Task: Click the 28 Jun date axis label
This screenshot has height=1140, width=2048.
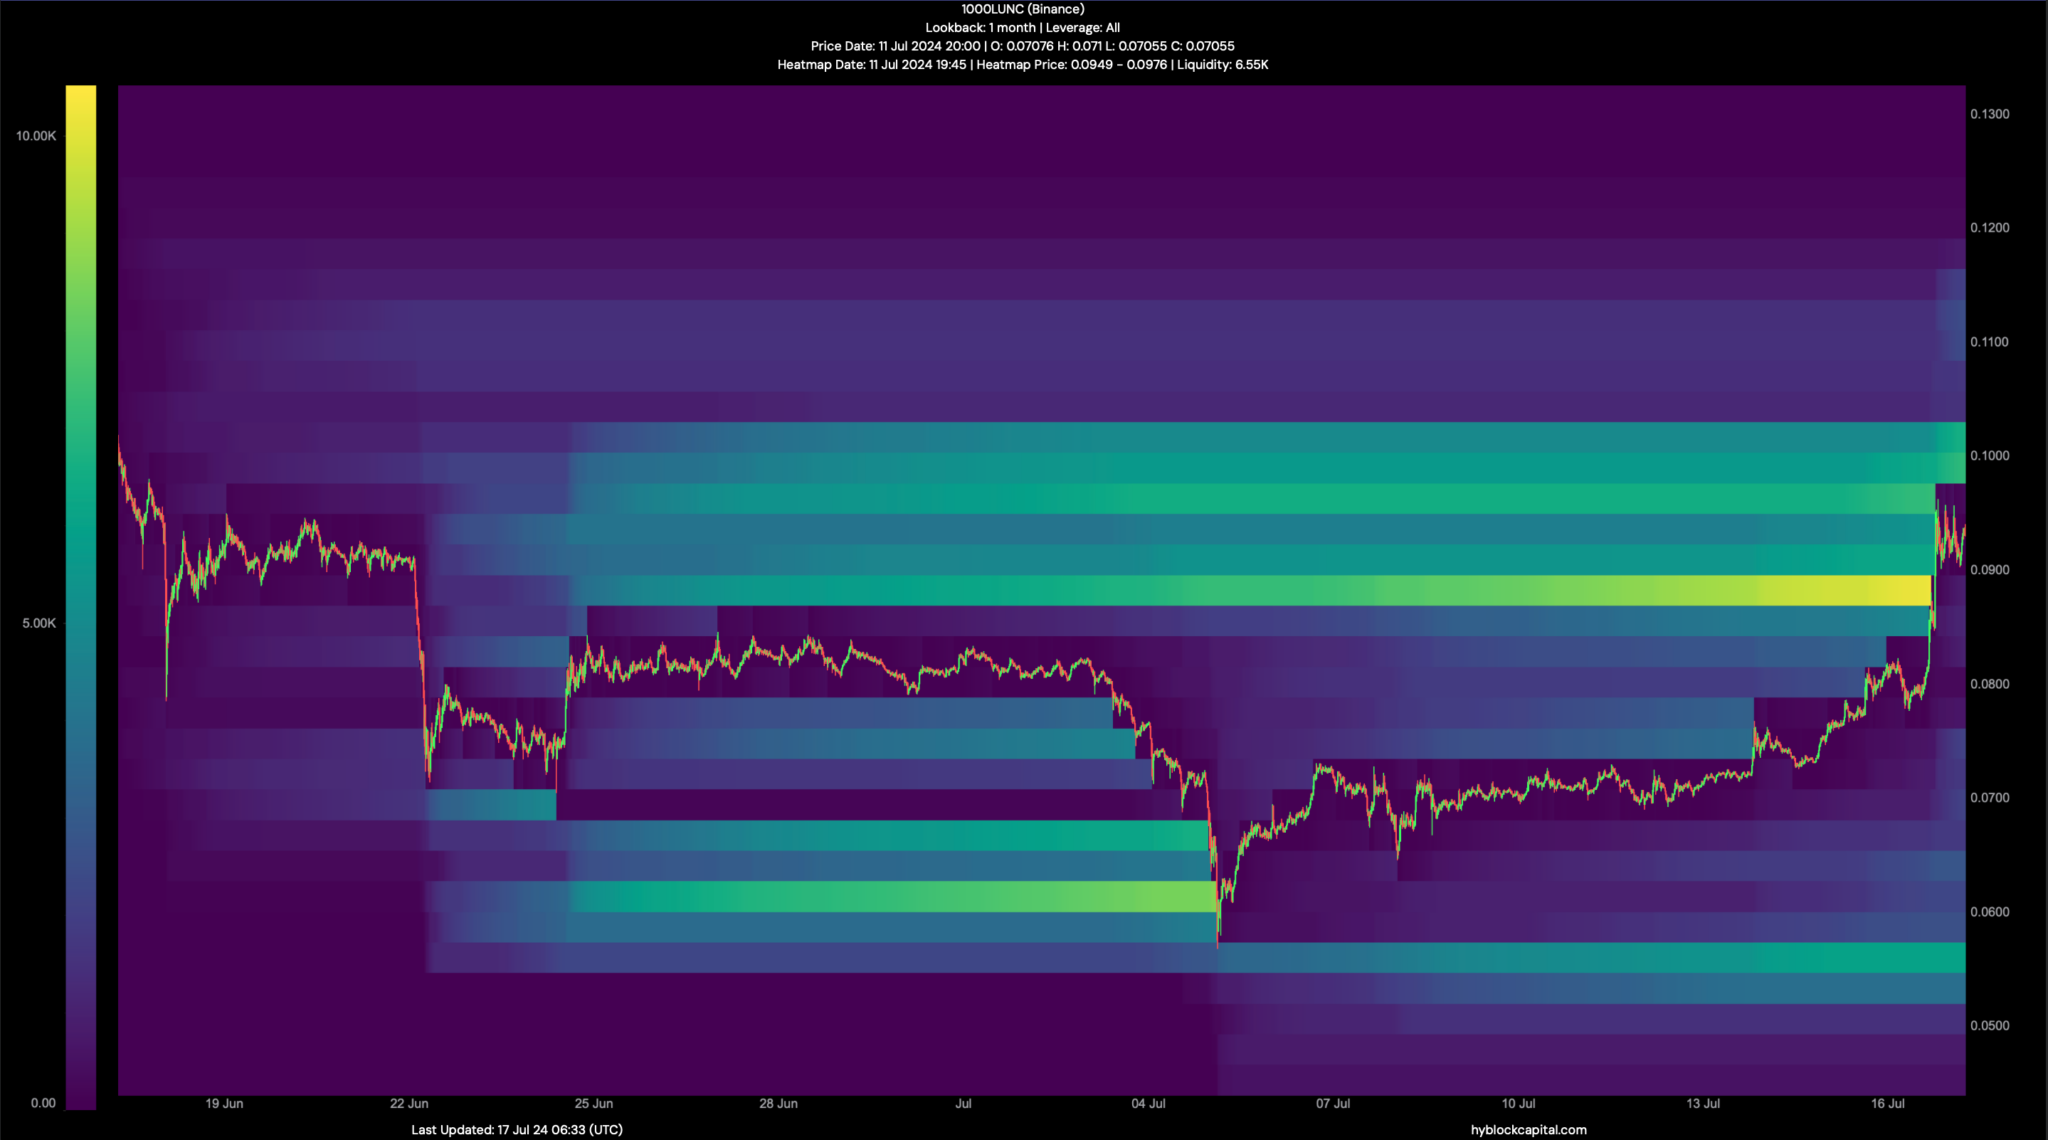Action: click(x=778, y=1104)
